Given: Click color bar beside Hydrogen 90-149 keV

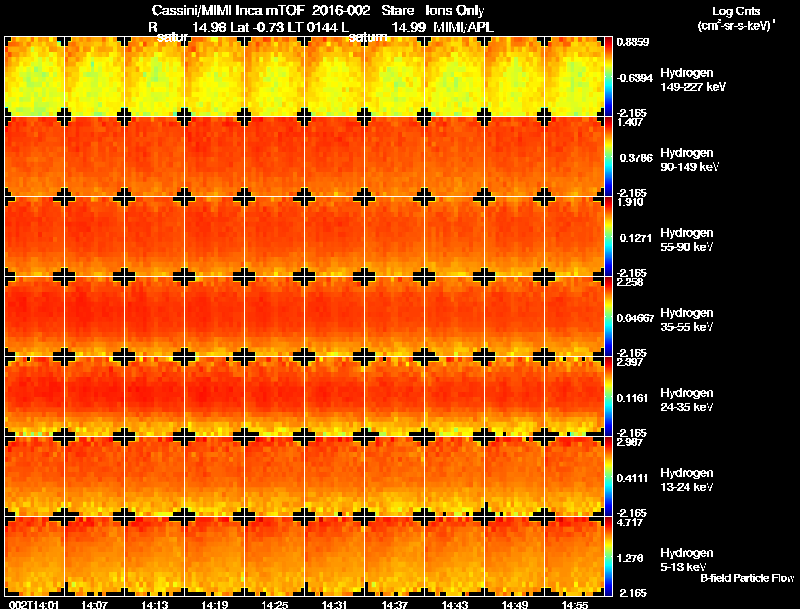Looking at the screenshot, I should [x=608, y=157].
